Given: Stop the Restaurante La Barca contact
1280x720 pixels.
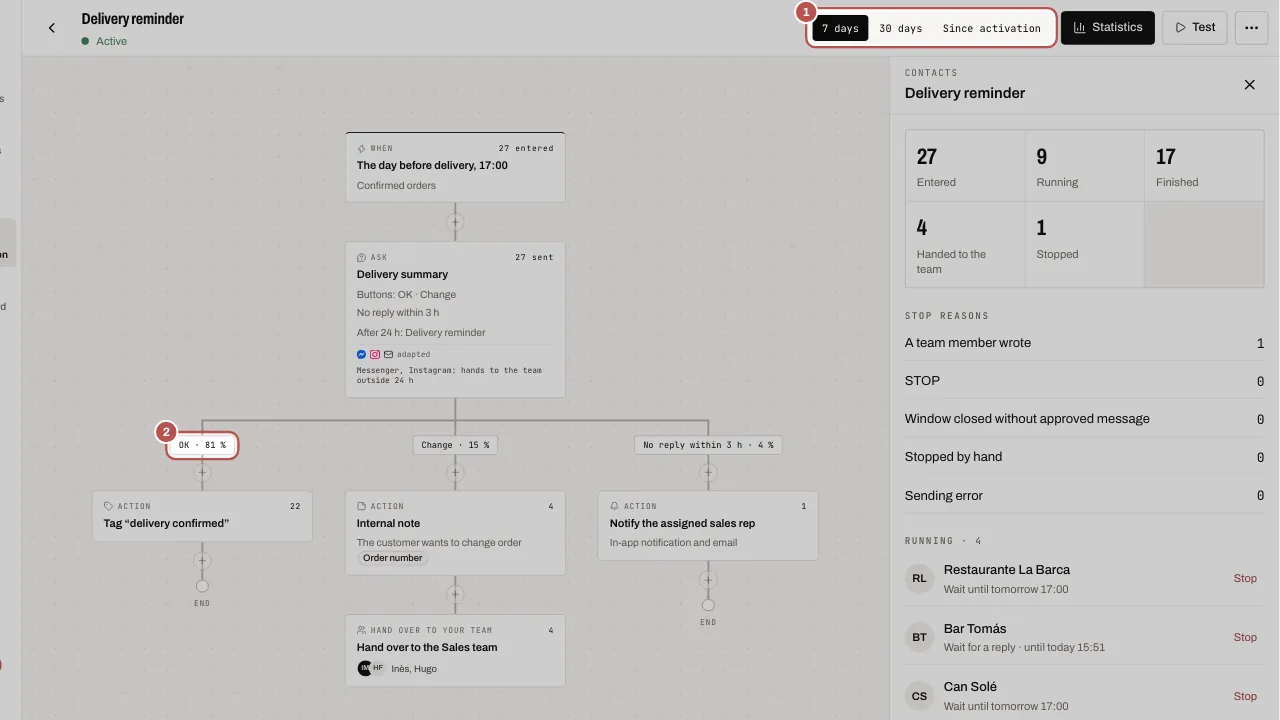Looking at the screenshot, I should coord(1245,578).
